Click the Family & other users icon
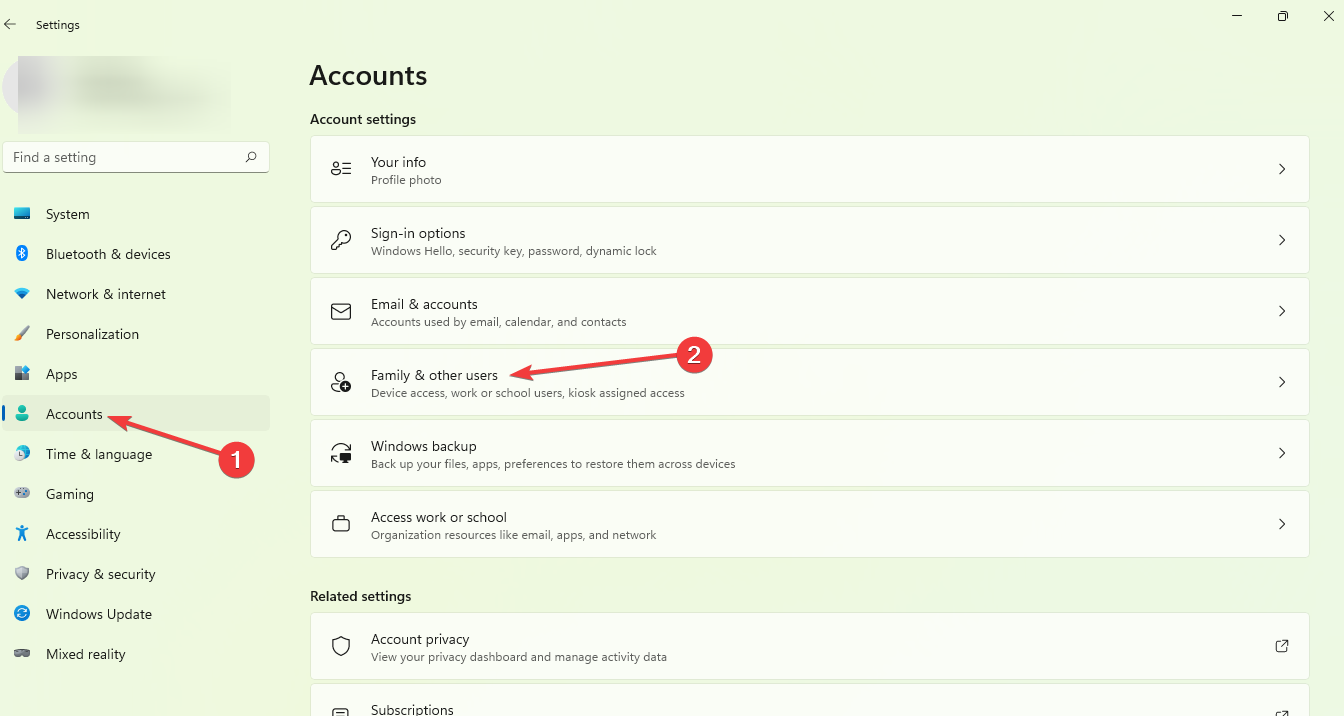The image size is (1344, 716). tap(341, 382)
